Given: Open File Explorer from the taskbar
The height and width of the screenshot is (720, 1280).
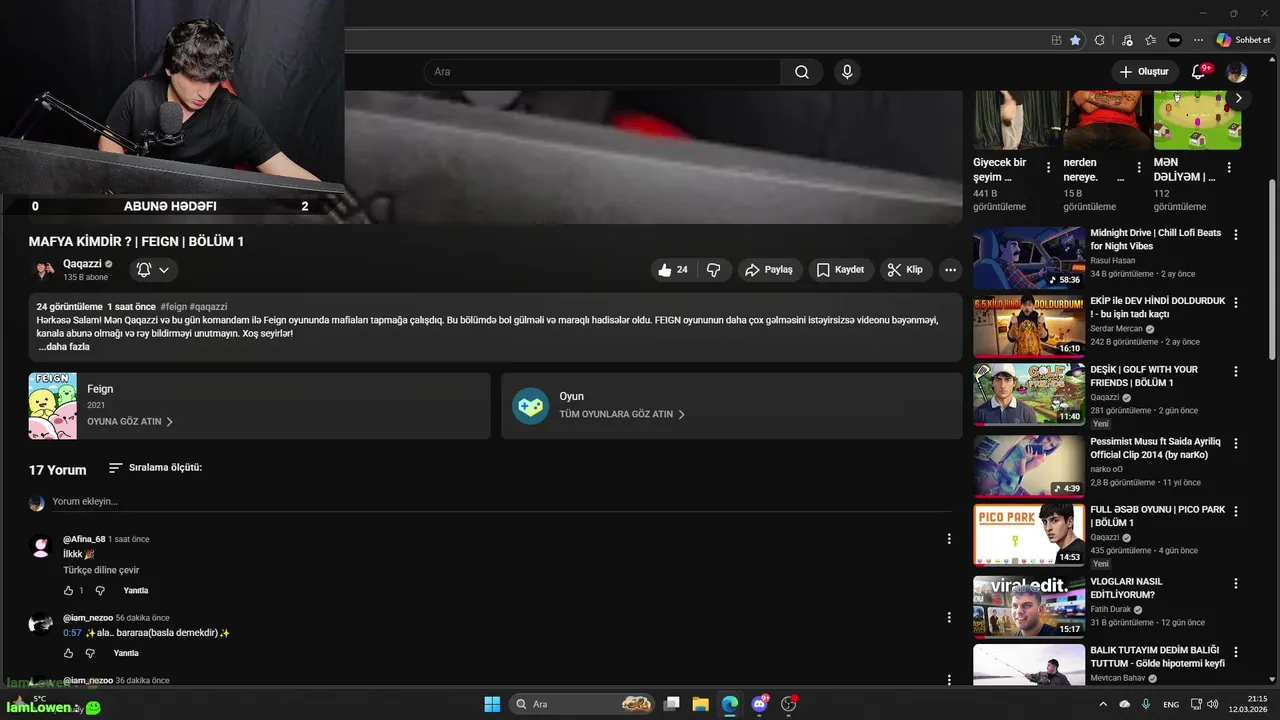Looking at the screenshot, I should click(701, 704).
